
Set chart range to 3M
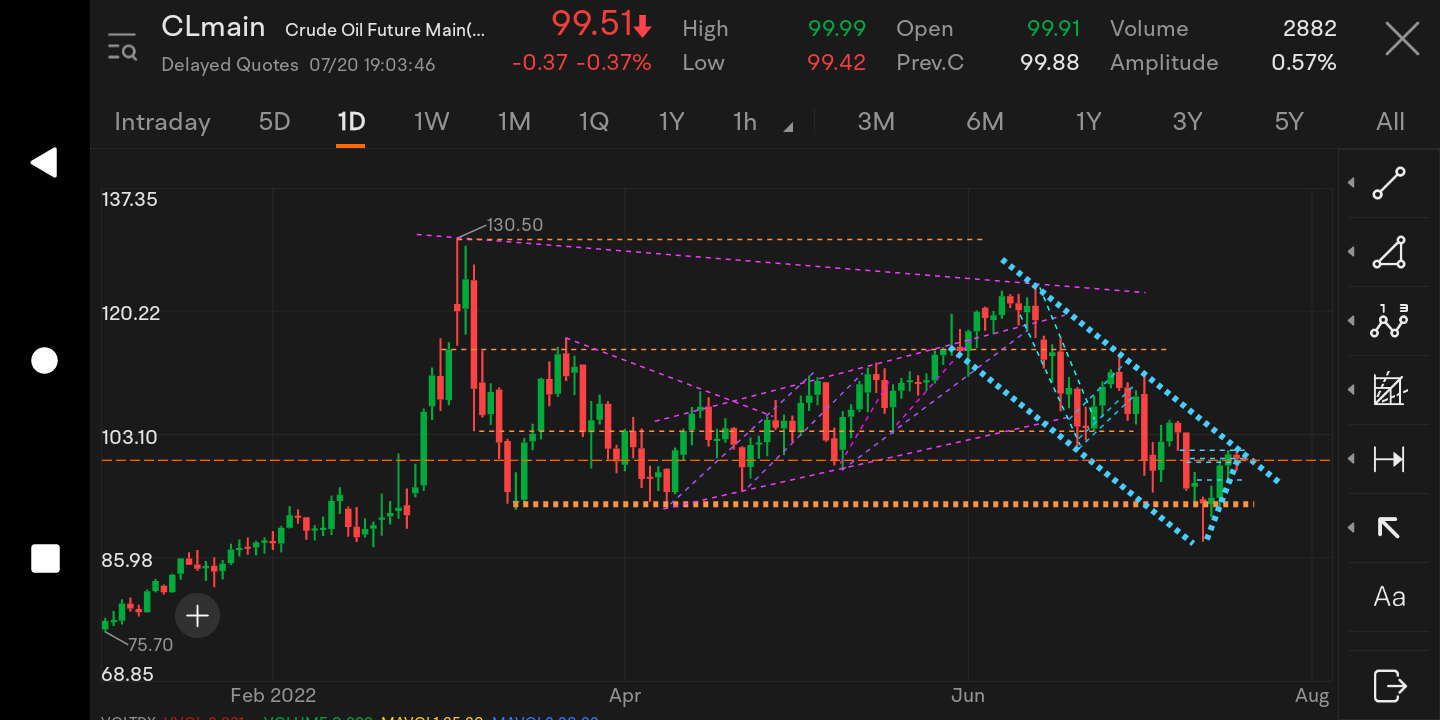[876, 122]
